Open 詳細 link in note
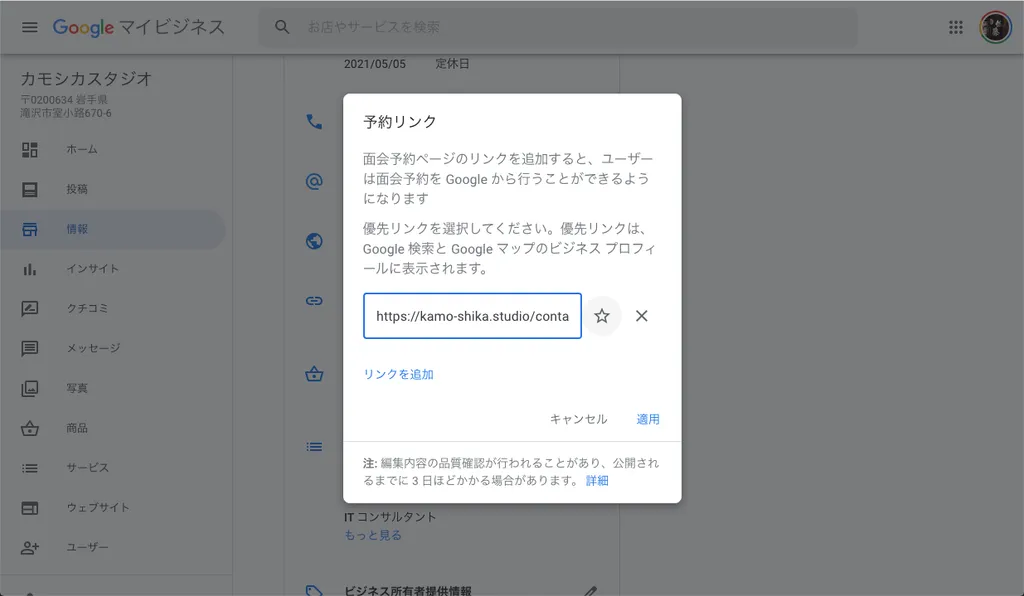The image size is (1024, 596). (597, 481)
